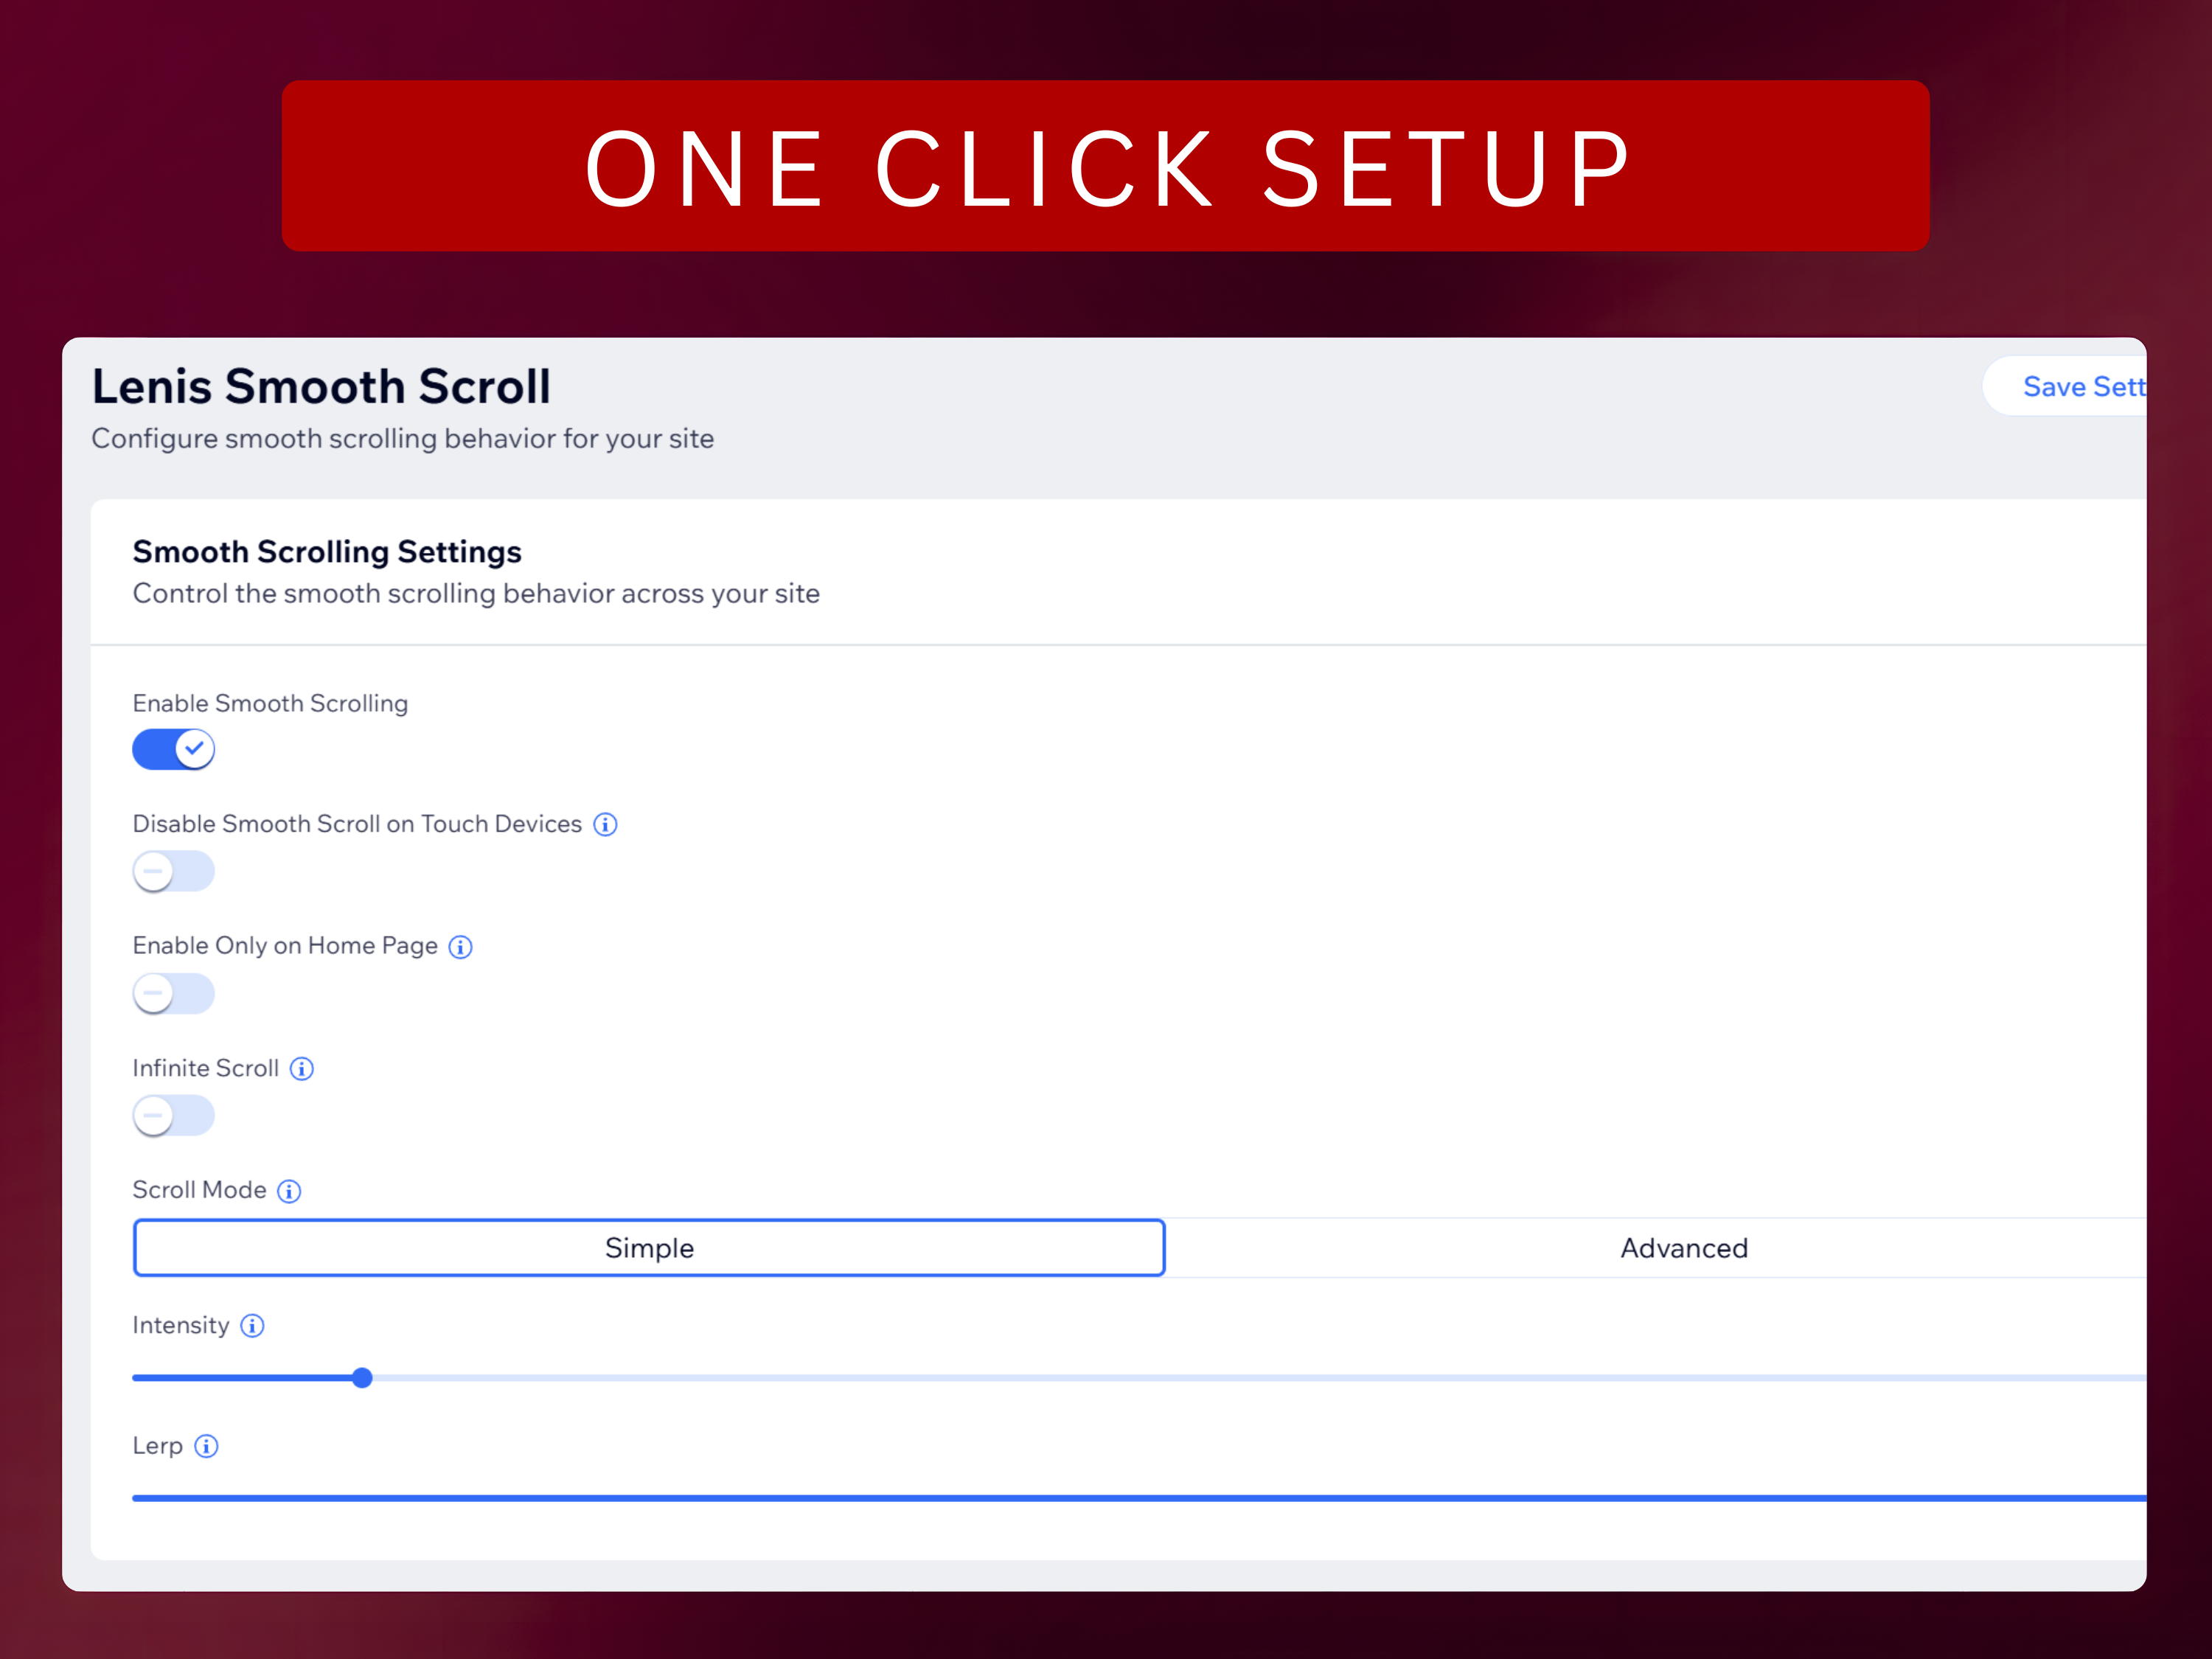Click the Enable Smooth Scrolling label text

point(270,703)
